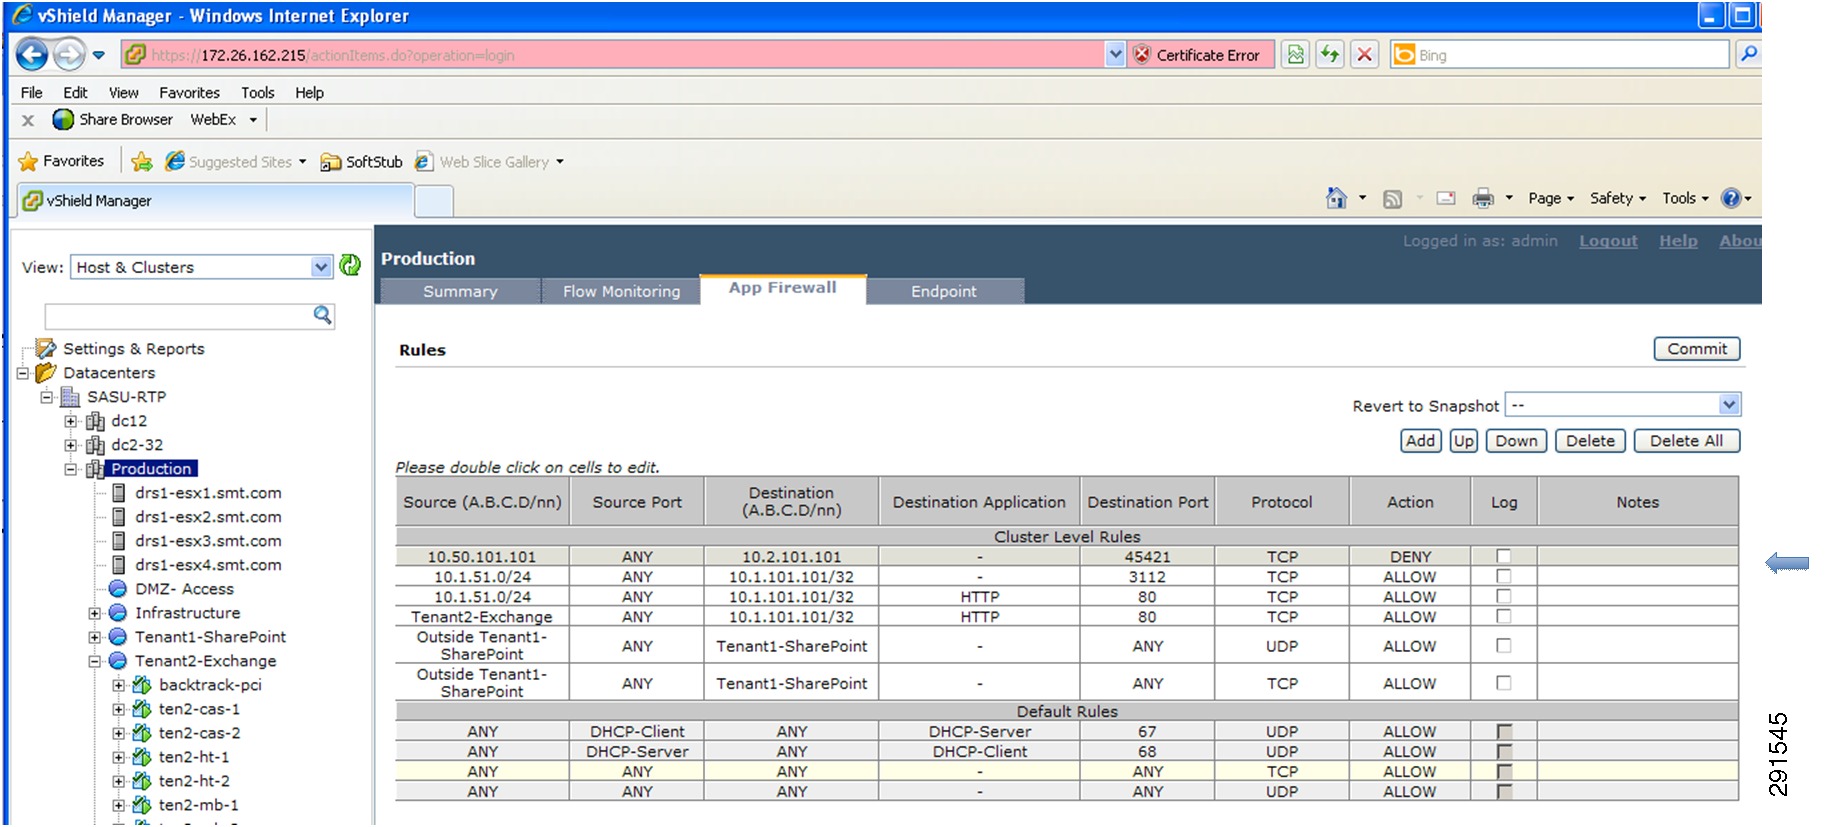Click the DMZ- Access resource pool icon
The height and width of the screenshot is (827, 1827).
click(118, 588)
